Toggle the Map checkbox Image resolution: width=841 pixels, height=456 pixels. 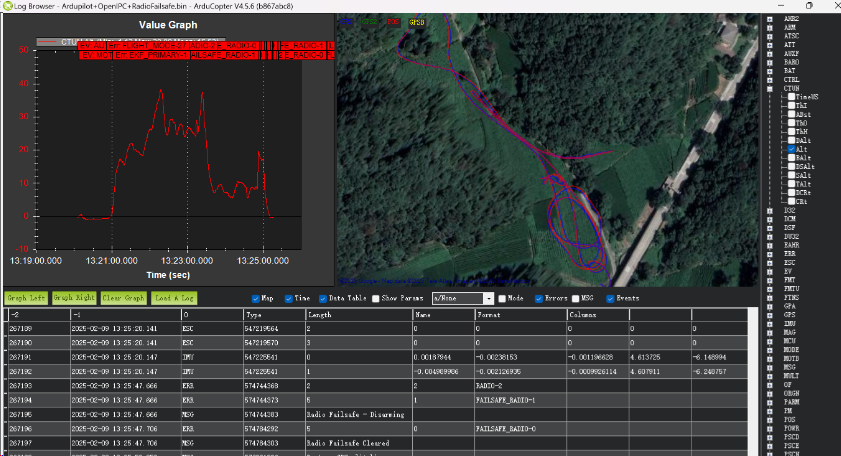point(256,298)
